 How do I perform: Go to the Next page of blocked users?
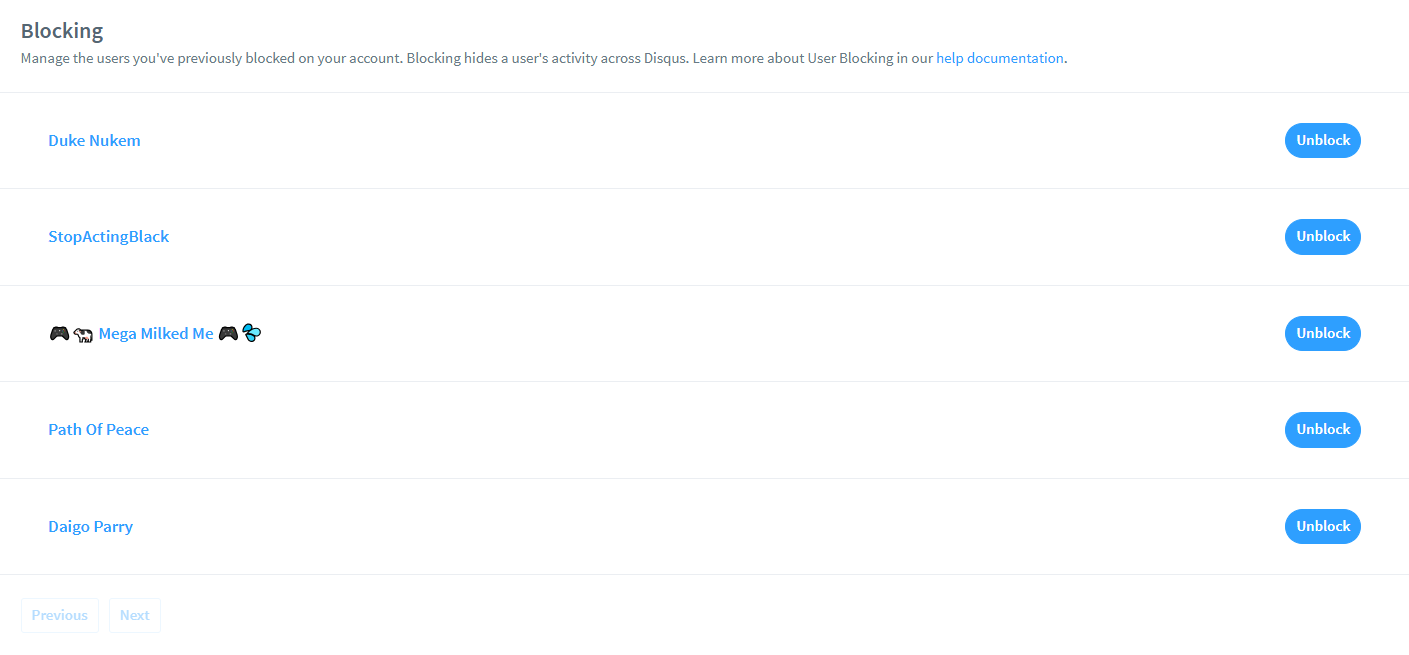point(135,615)
